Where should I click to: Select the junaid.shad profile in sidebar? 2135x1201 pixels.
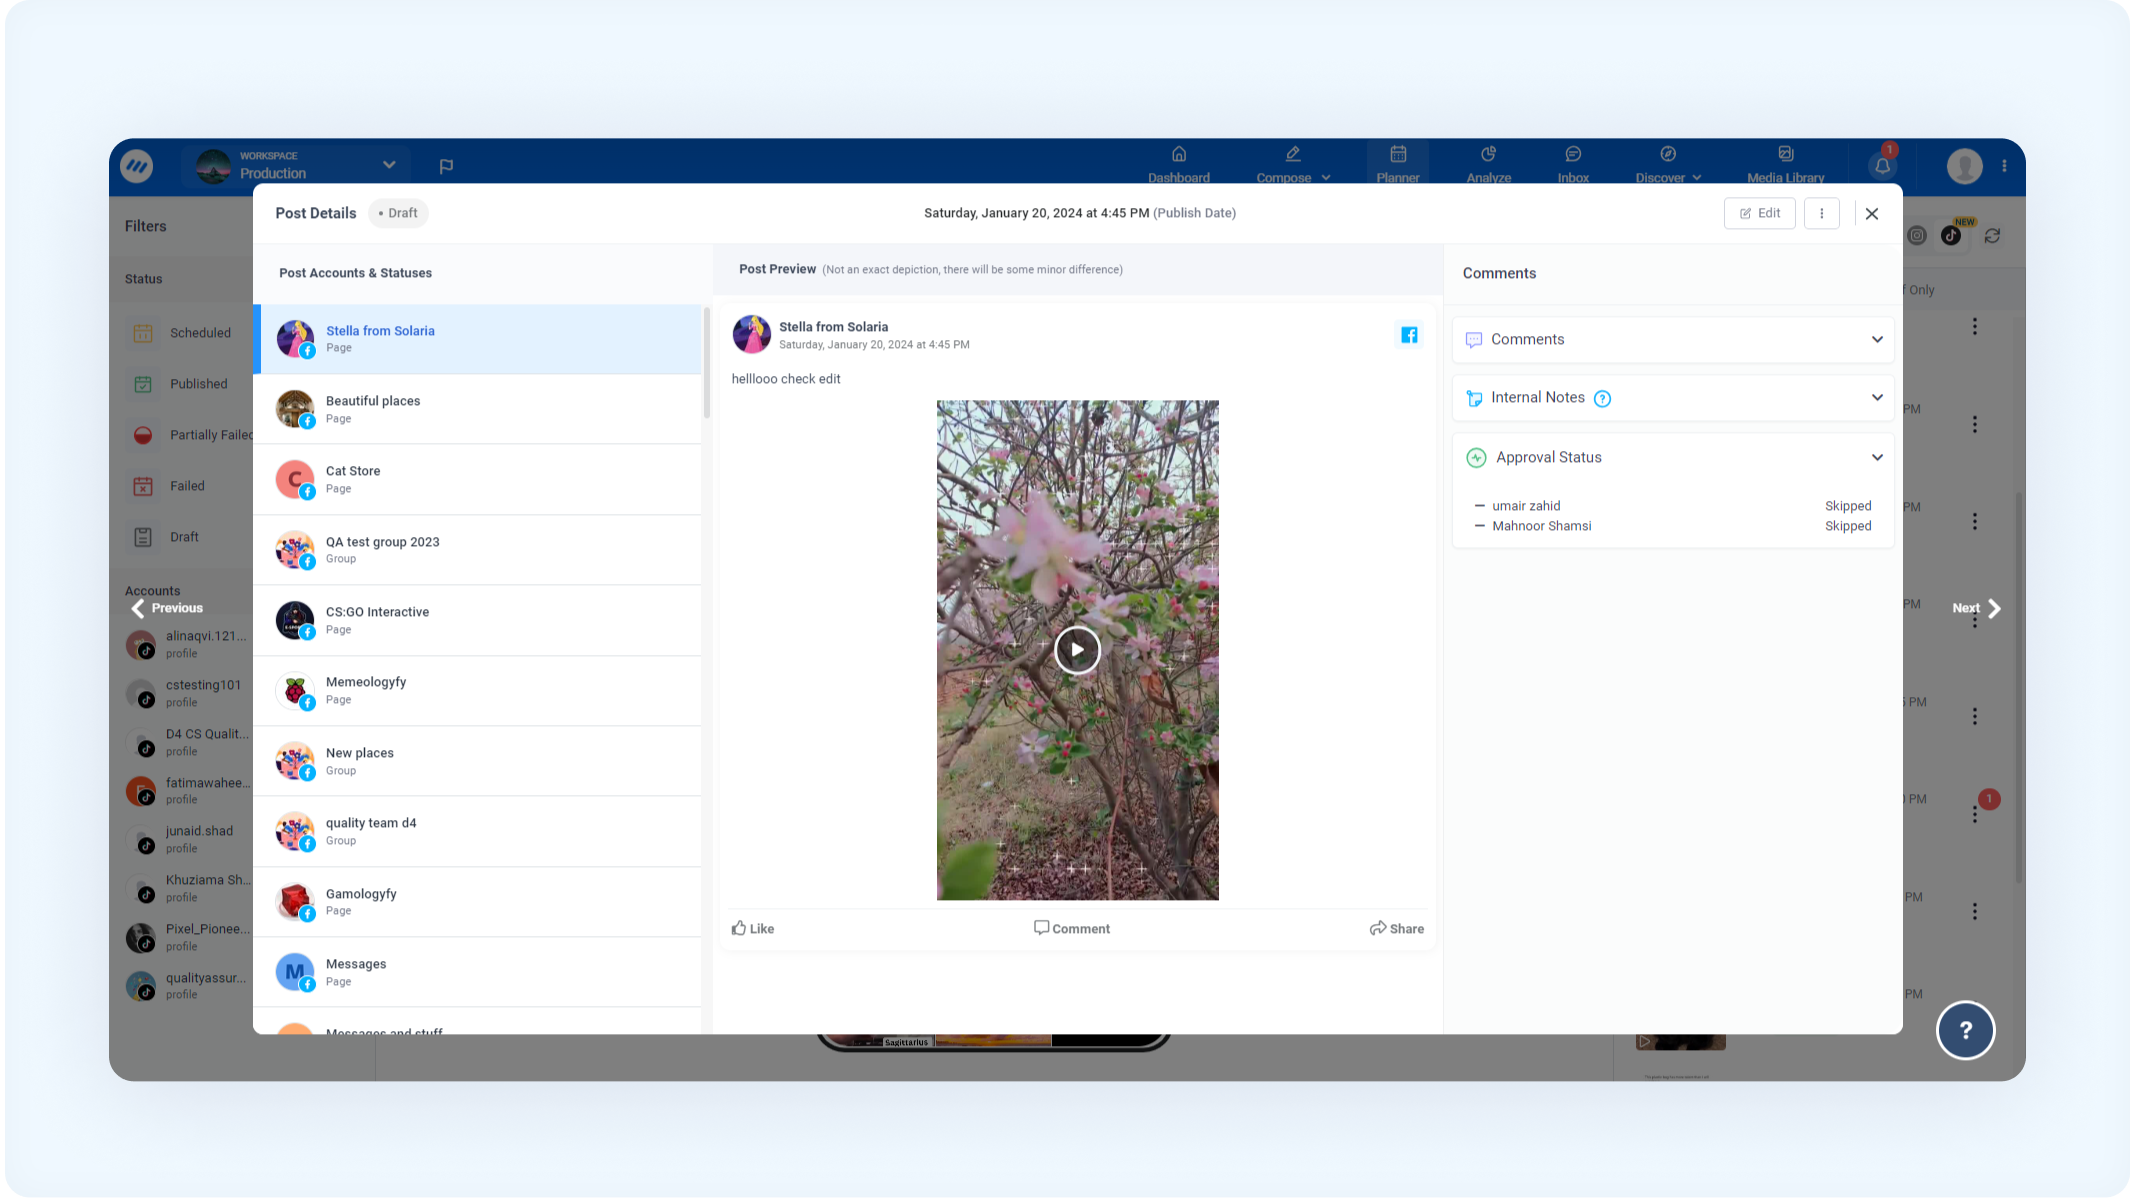point(187,839)
